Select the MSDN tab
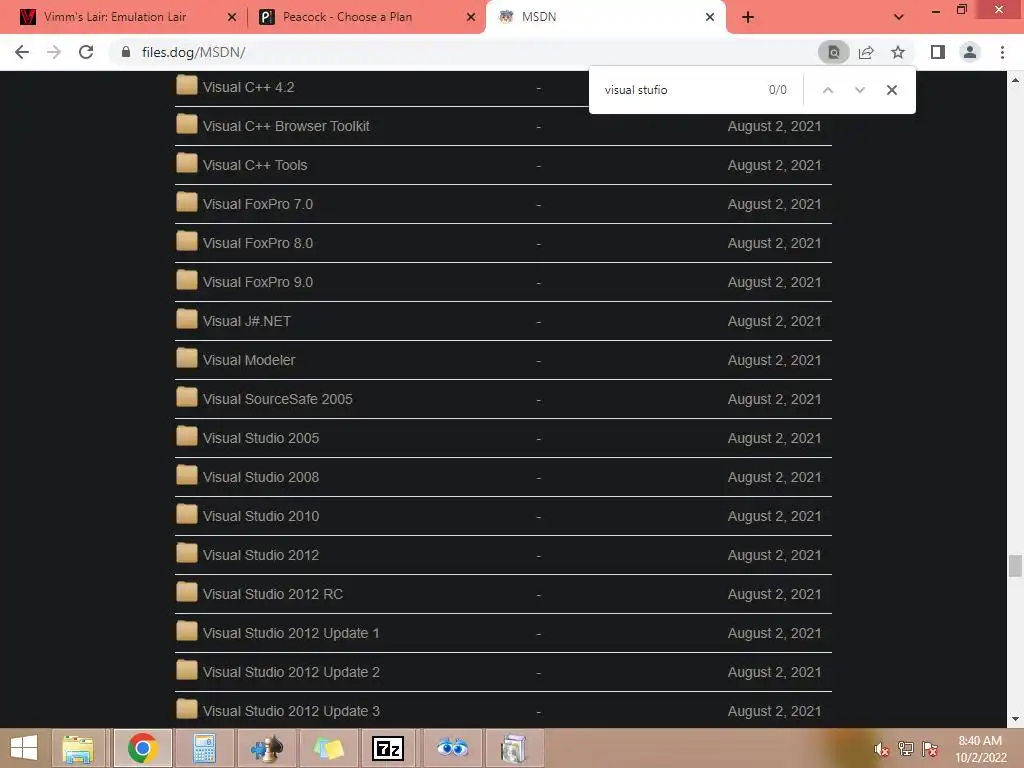The height and width of the screenshot is (768, 1024). click(605, 17)
